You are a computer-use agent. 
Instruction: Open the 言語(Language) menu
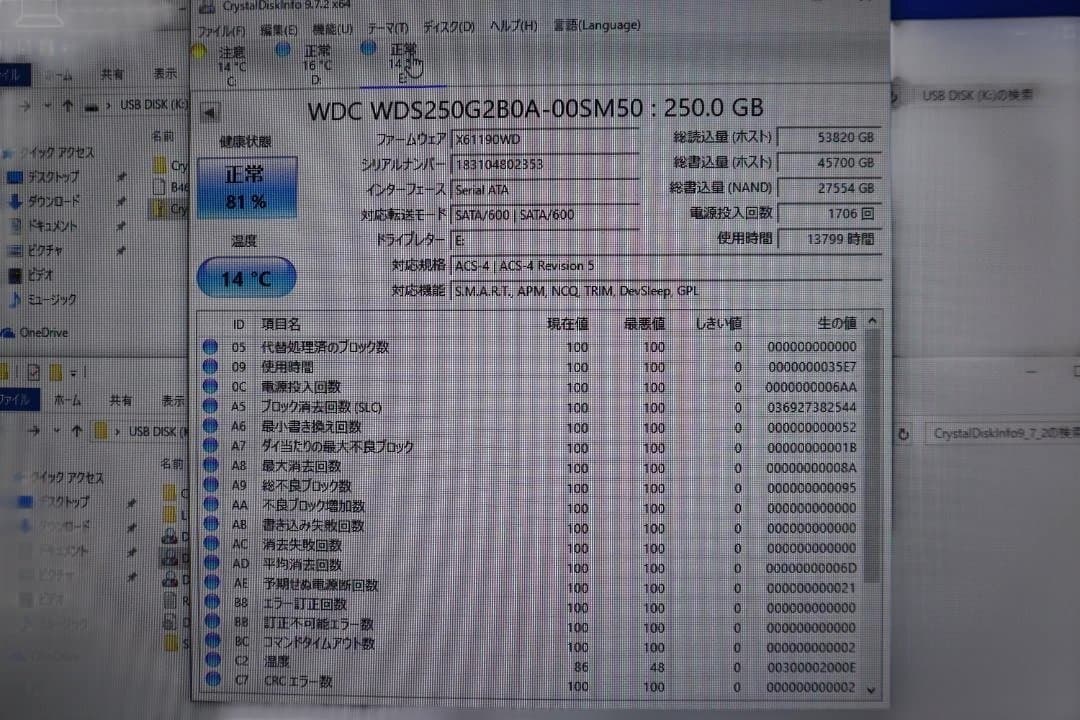(597, 25)
